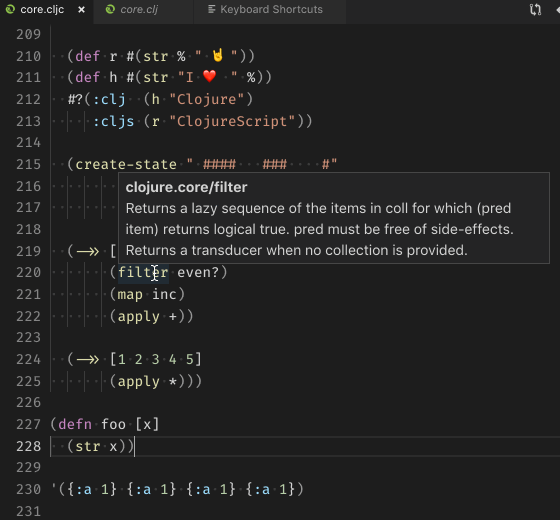Open the compare changes icon in the editor toolbar

point(535,10)
